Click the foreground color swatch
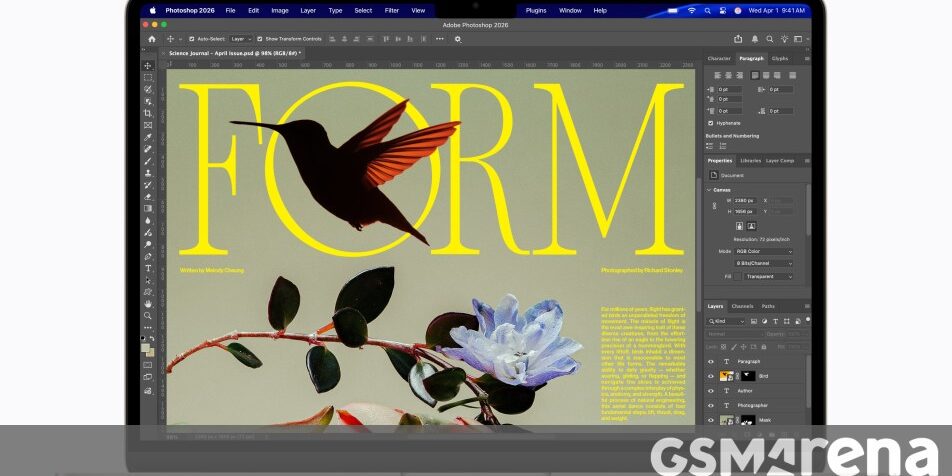Viewport: 952px width, 476px height. click(x=145, y=348)
